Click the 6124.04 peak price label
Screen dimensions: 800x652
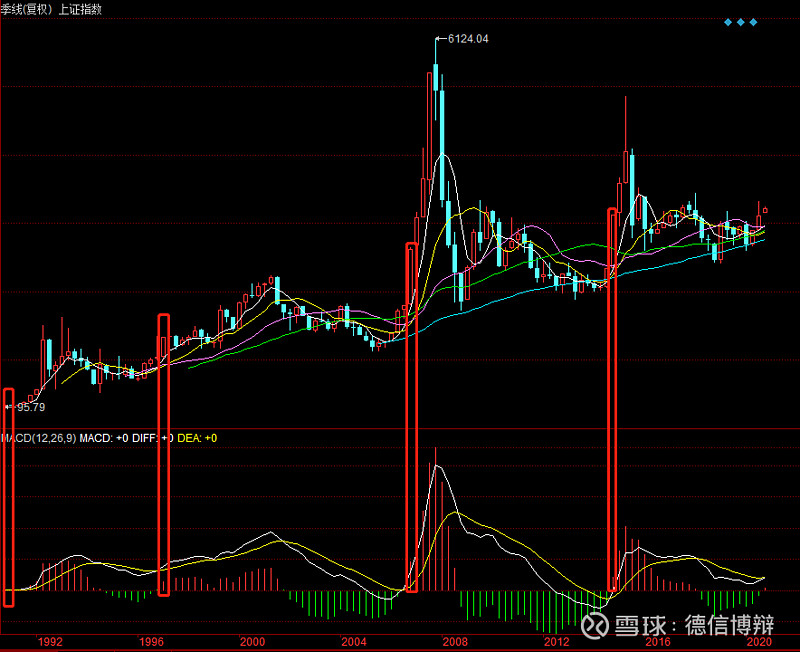(x=467, y=39)
